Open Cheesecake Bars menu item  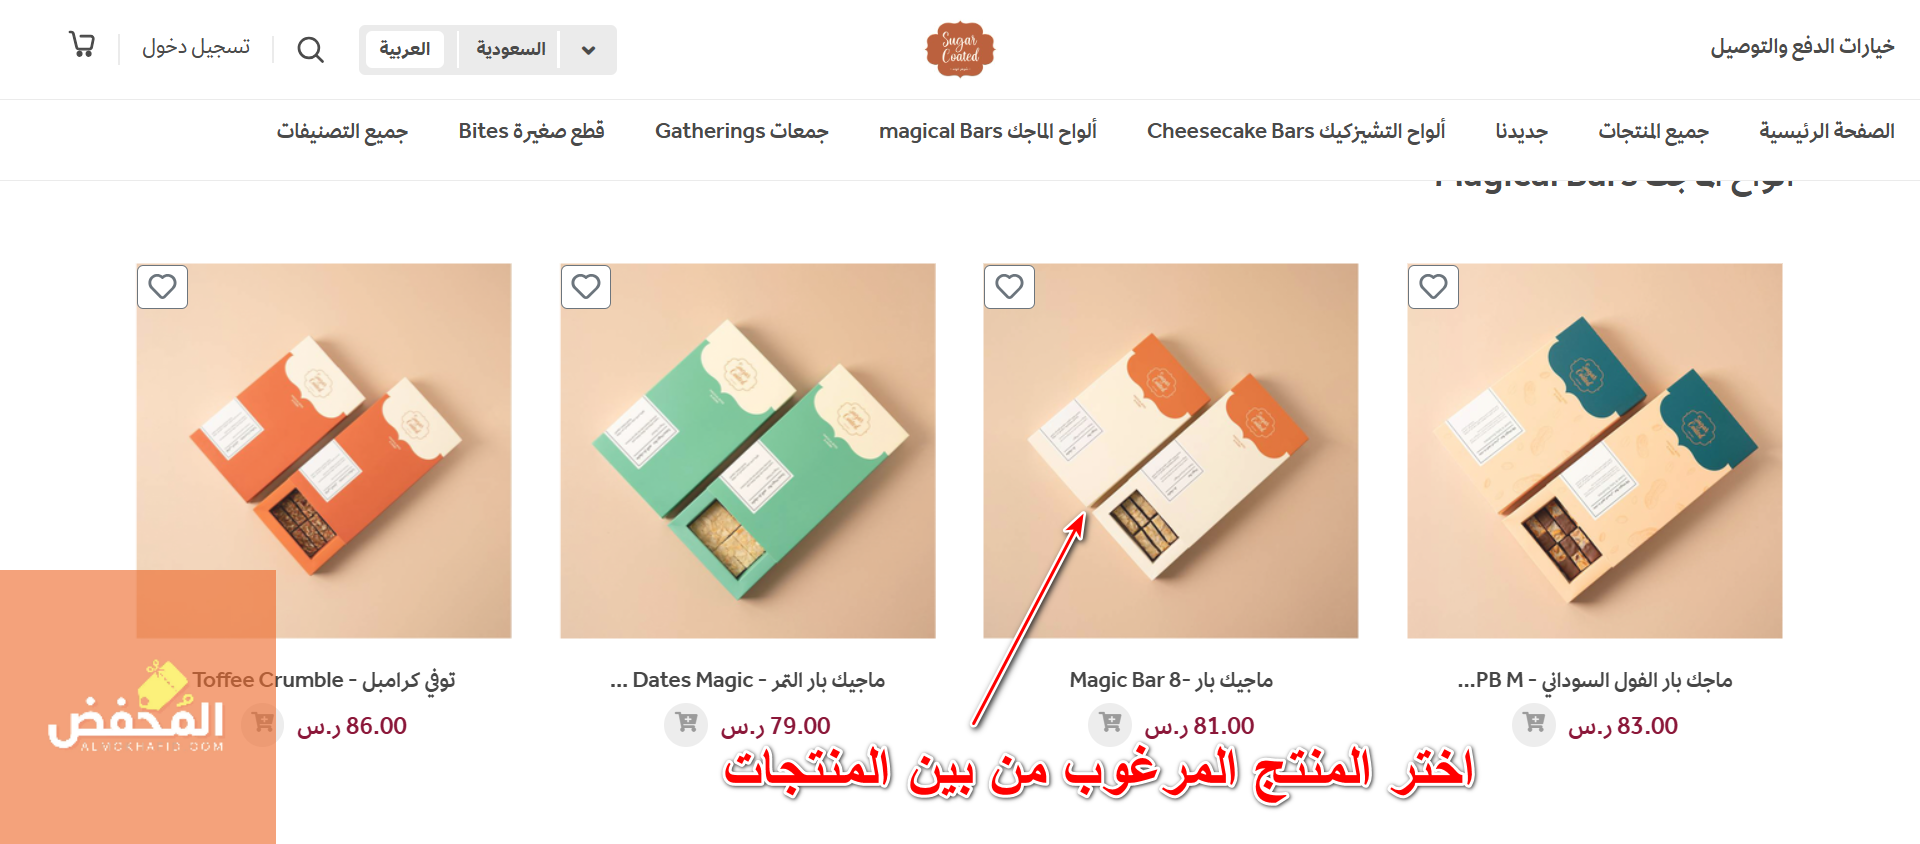(1296, 131)
